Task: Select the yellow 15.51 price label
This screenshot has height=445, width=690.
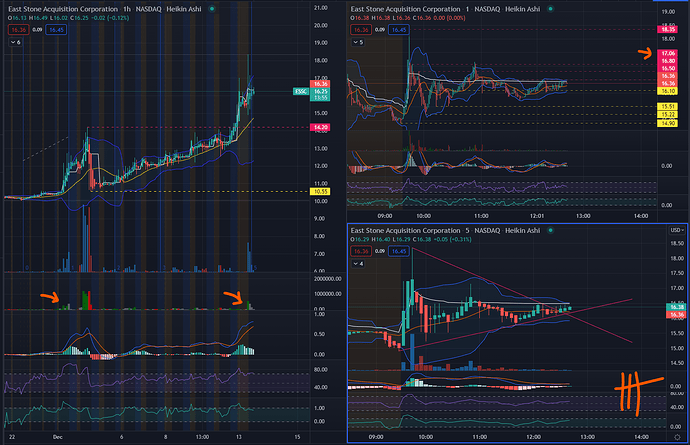Action: [x=668, y=107]
